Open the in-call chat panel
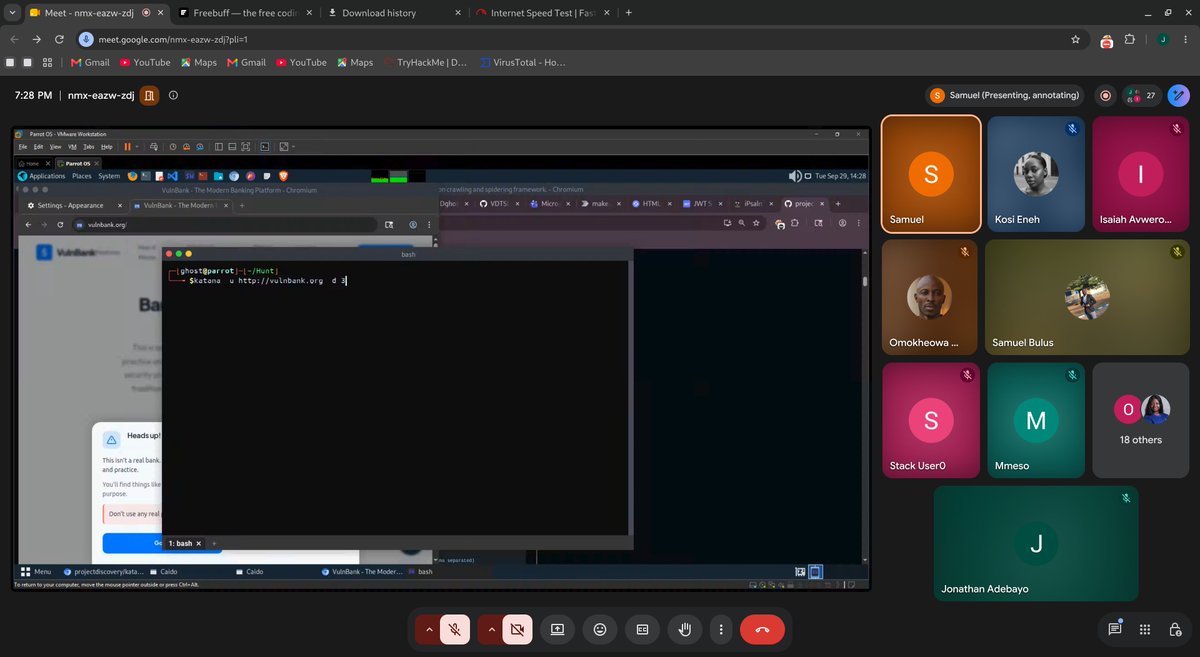Screen dimensions: 1200x657 (x=1114, y=629)
